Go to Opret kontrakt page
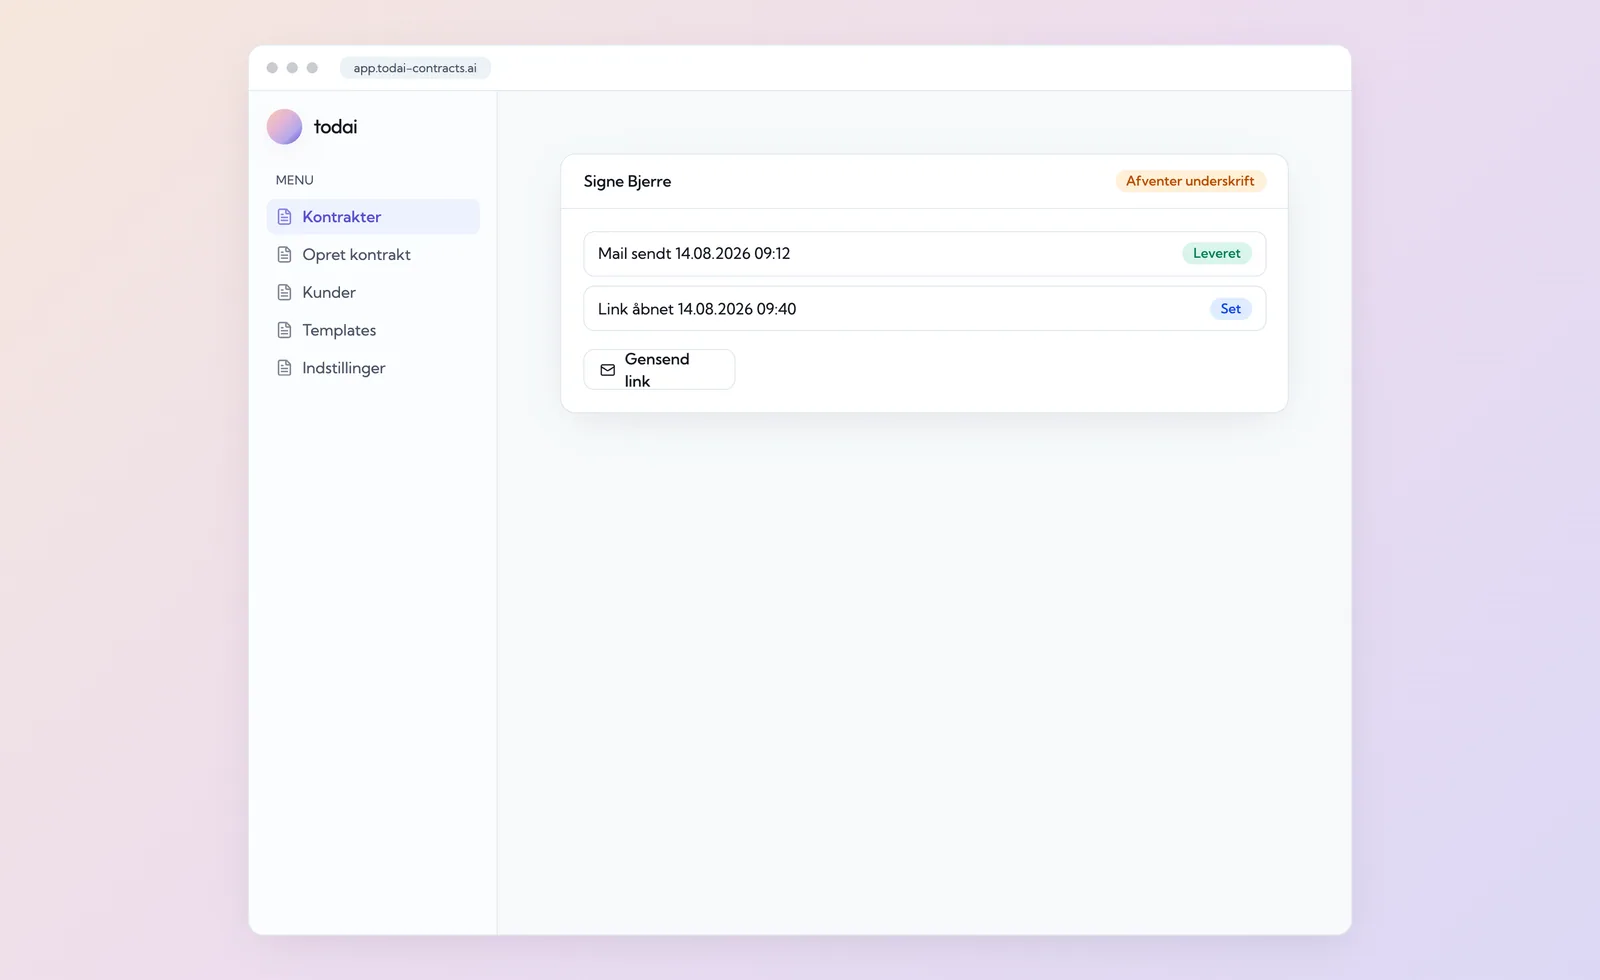The height and width of the screenshot is (980, 1600). point(373,254)
